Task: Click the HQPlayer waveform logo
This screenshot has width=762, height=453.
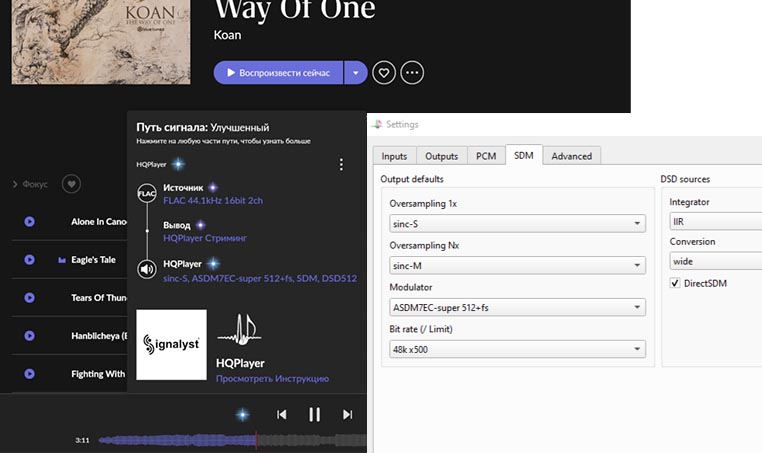Action: tap(240, 331)
